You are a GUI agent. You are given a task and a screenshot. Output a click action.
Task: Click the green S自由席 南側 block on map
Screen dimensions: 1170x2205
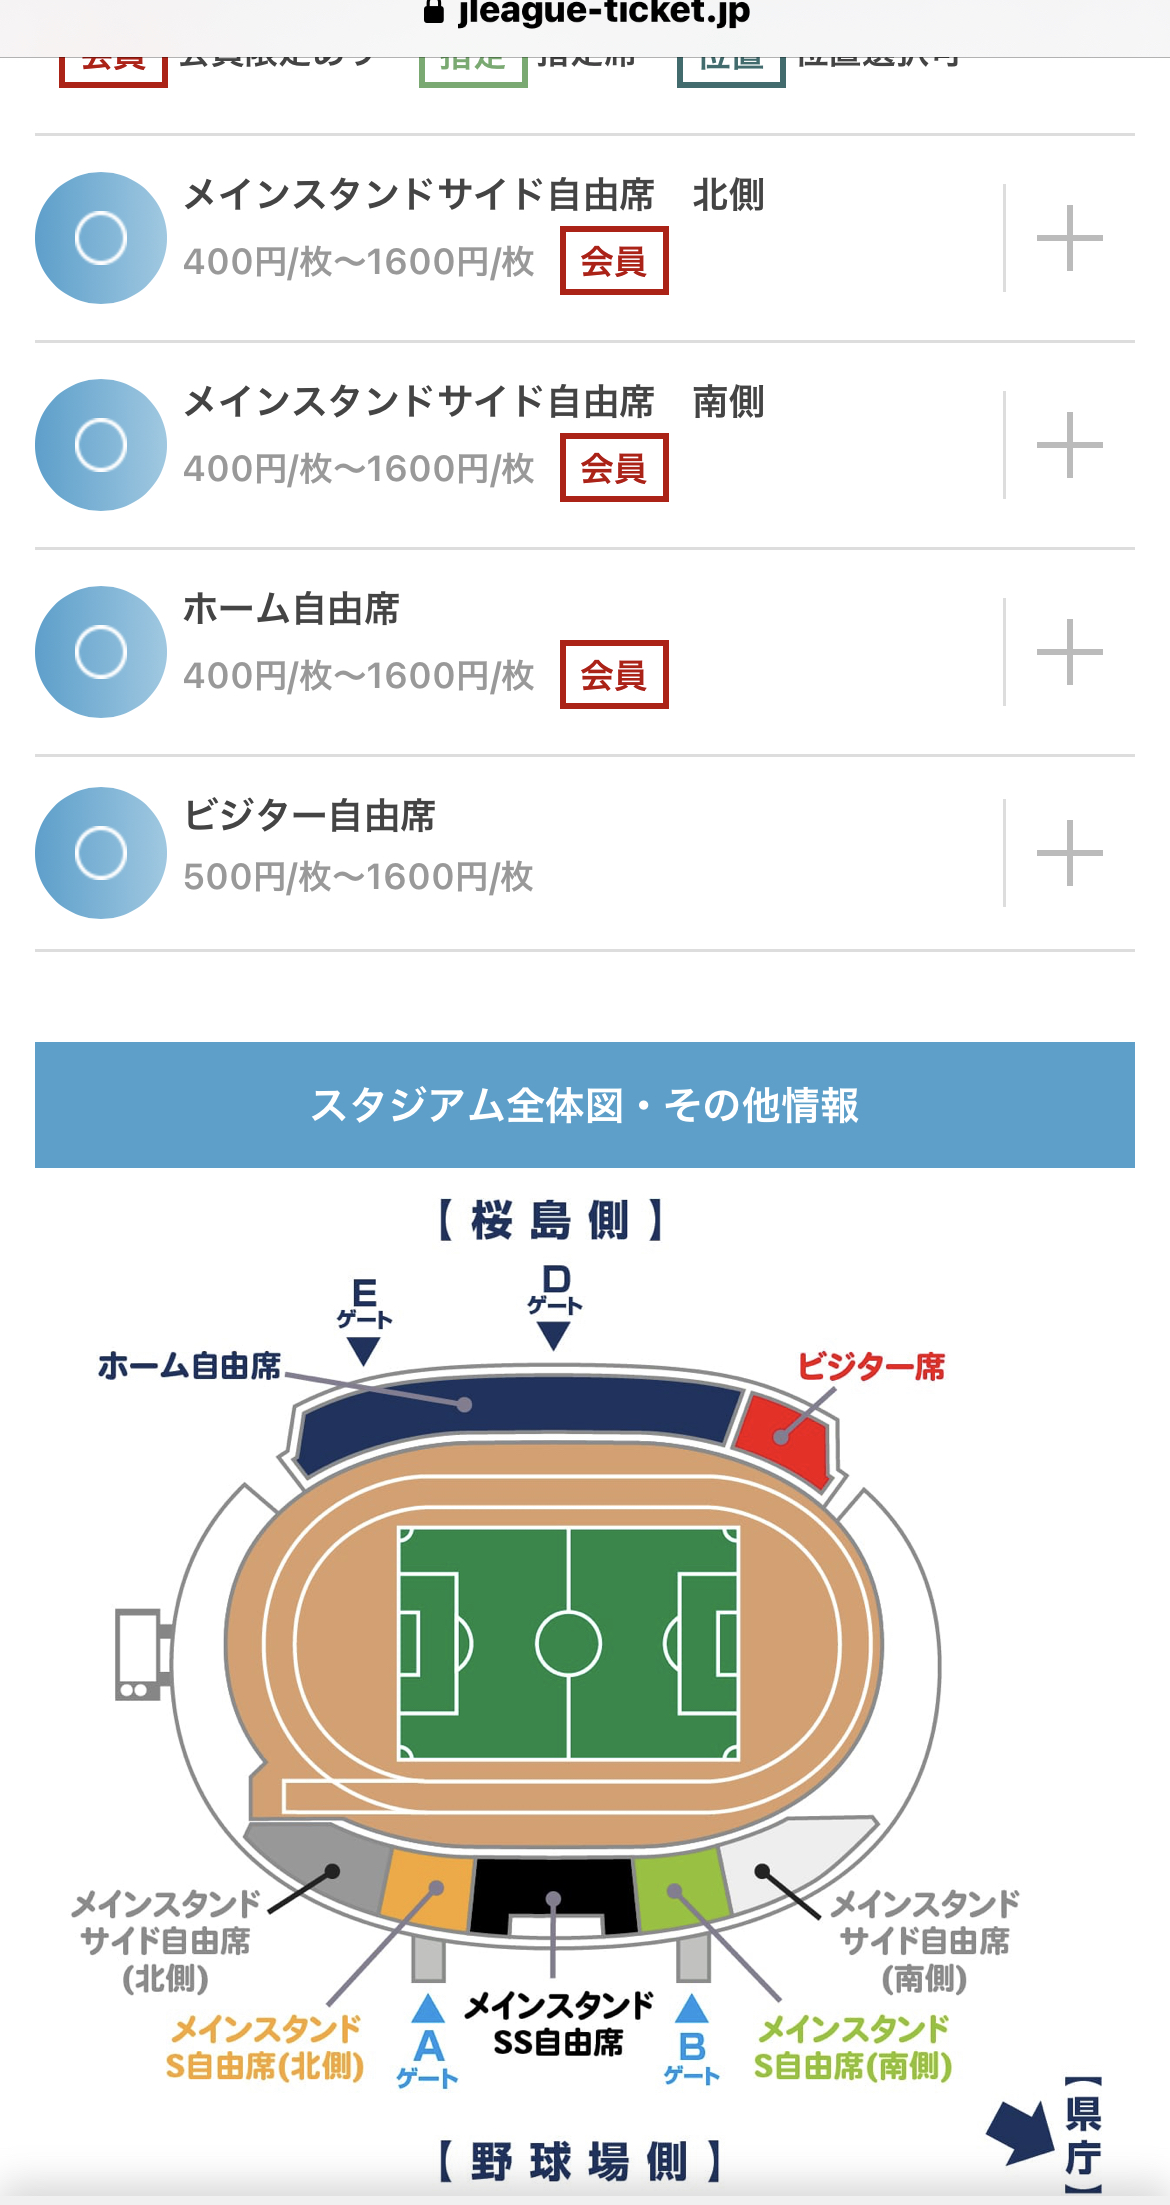tap(682, 1890)
